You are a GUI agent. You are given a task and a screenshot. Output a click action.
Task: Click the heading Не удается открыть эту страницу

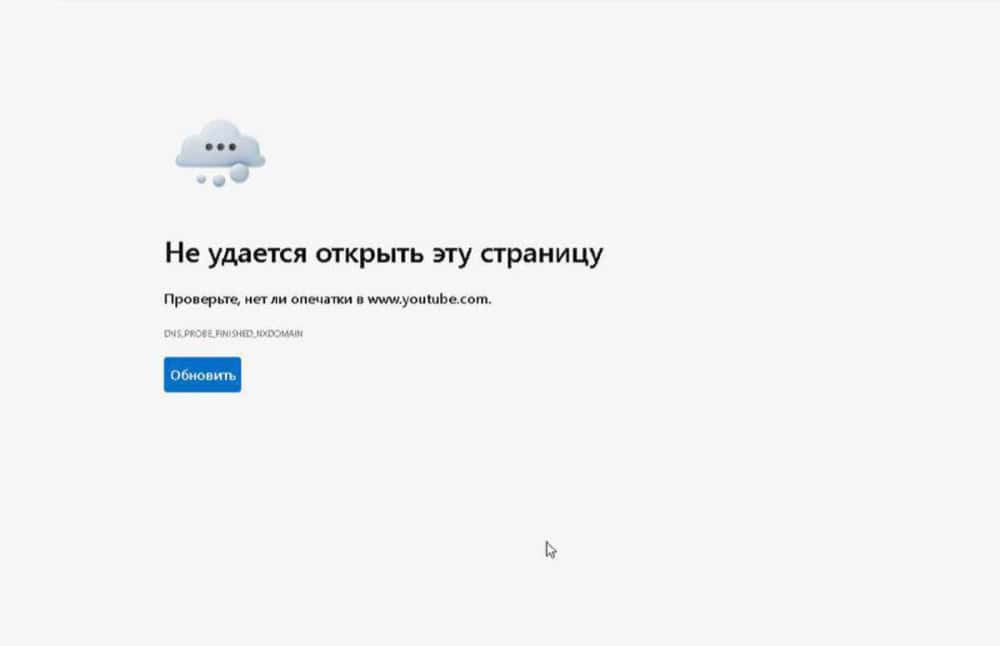(x=384, y=253)
